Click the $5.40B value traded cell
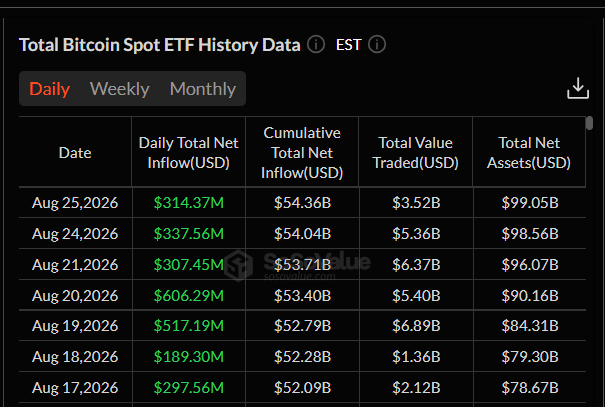The image size is (605, 407). [416, 296]
